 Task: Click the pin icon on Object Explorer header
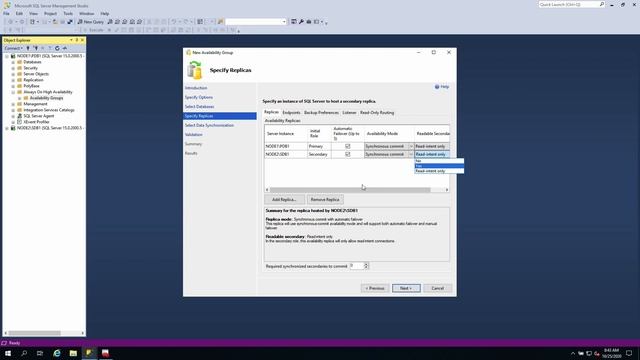(77, 40)
